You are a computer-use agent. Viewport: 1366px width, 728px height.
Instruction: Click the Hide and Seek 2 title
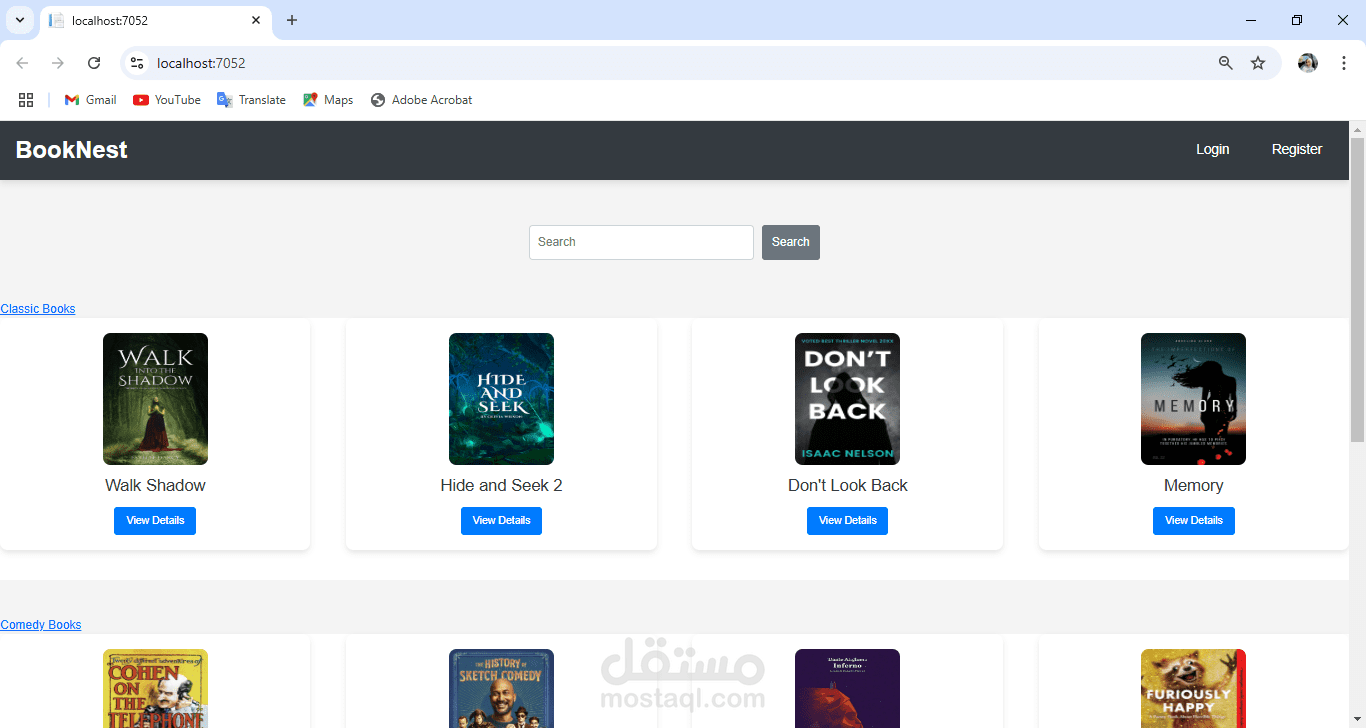(x=501, y=486)
